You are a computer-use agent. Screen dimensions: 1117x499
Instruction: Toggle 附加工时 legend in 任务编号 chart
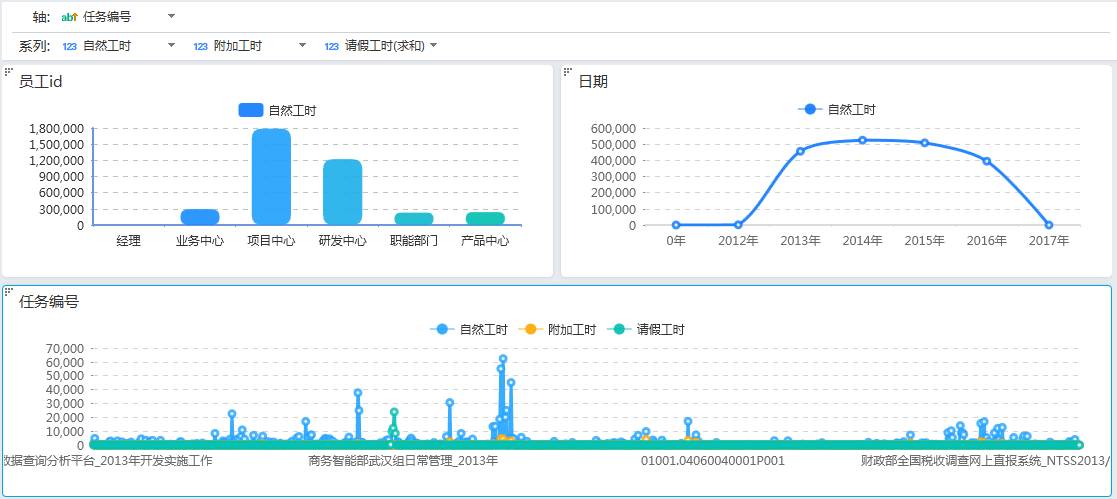coord(557,329)
